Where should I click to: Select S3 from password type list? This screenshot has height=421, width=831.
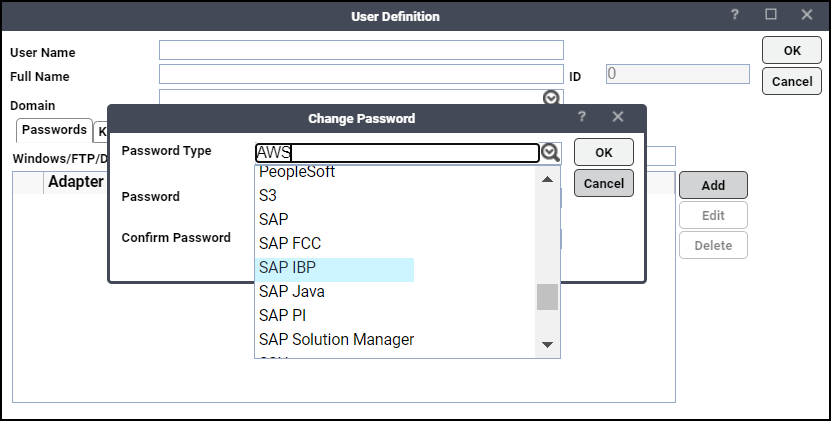tap(268, 196)
